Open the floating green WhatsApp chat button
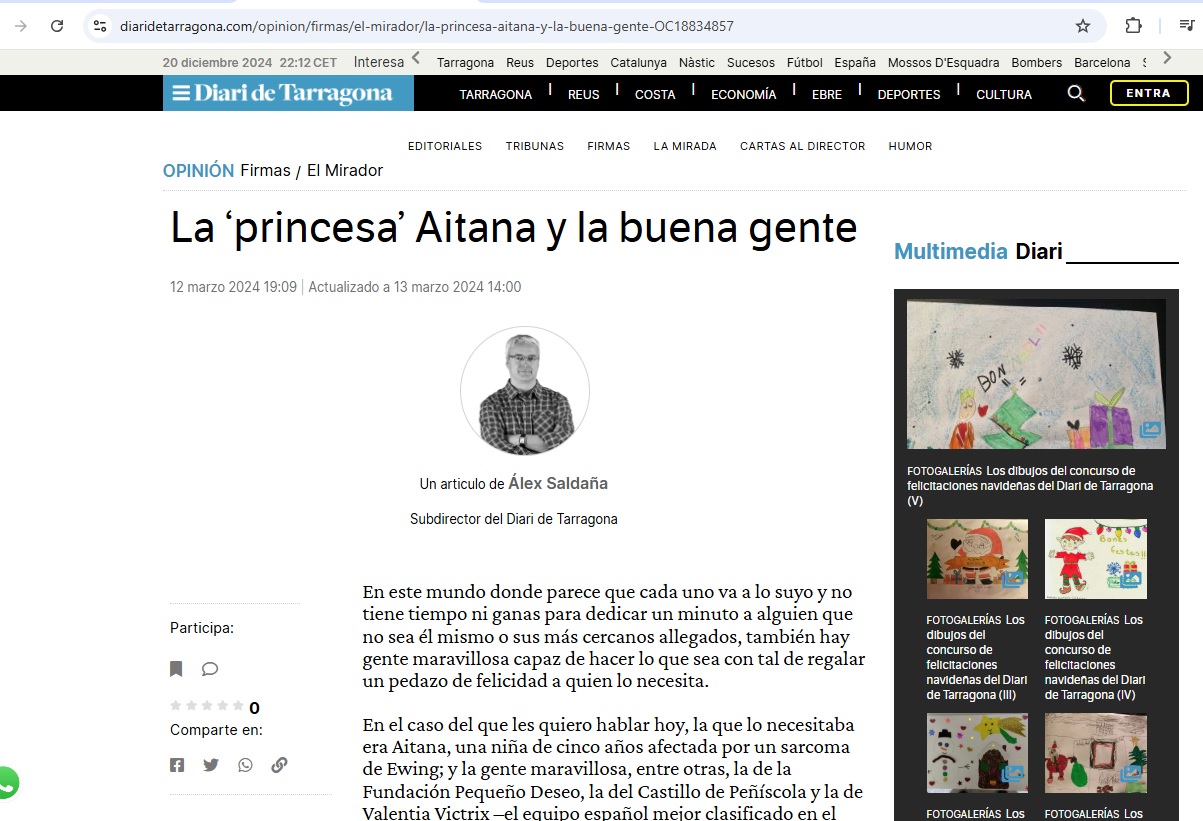Viewport: 1203px width, 821px height. (5, 782)
